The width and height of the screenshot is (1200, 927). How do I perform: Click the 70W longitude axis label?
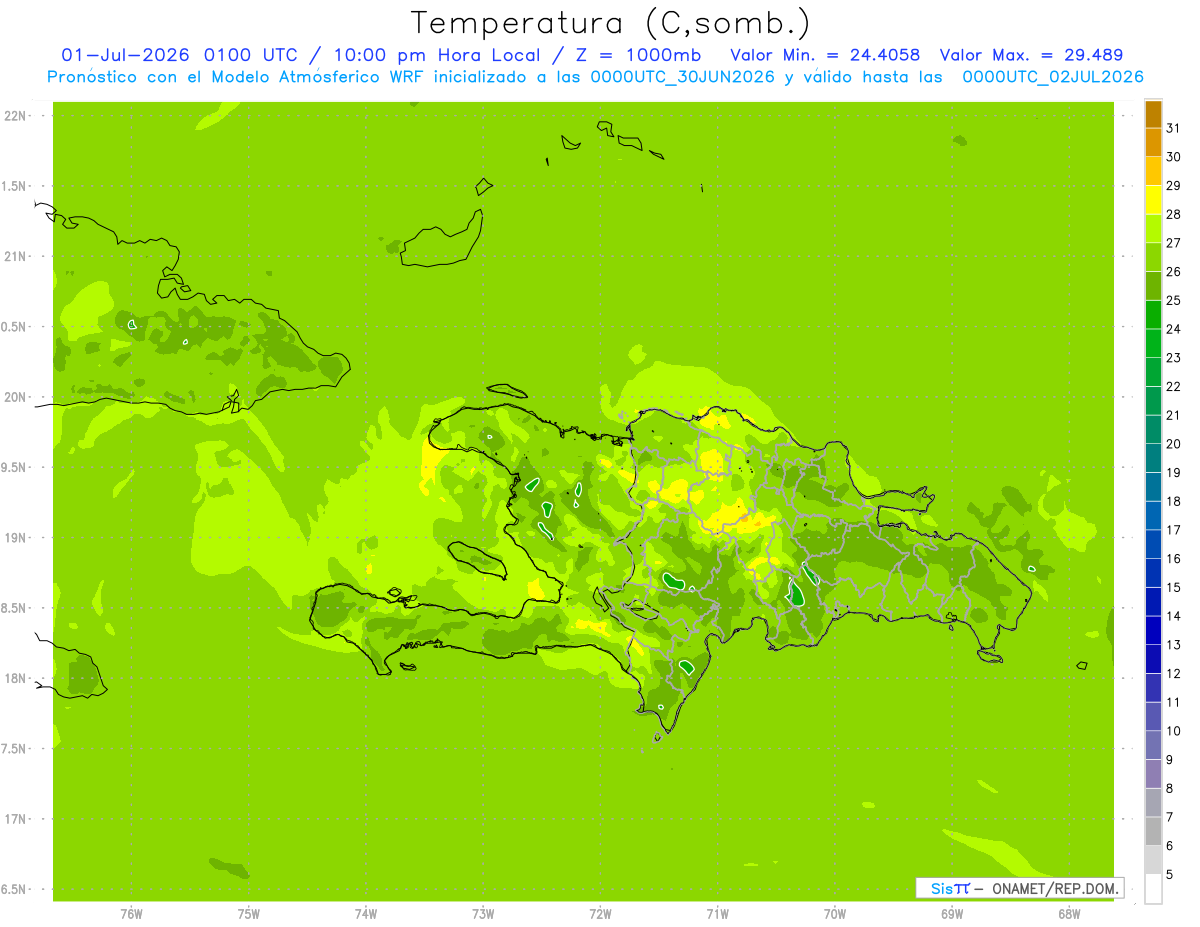(x=835, y=913)
